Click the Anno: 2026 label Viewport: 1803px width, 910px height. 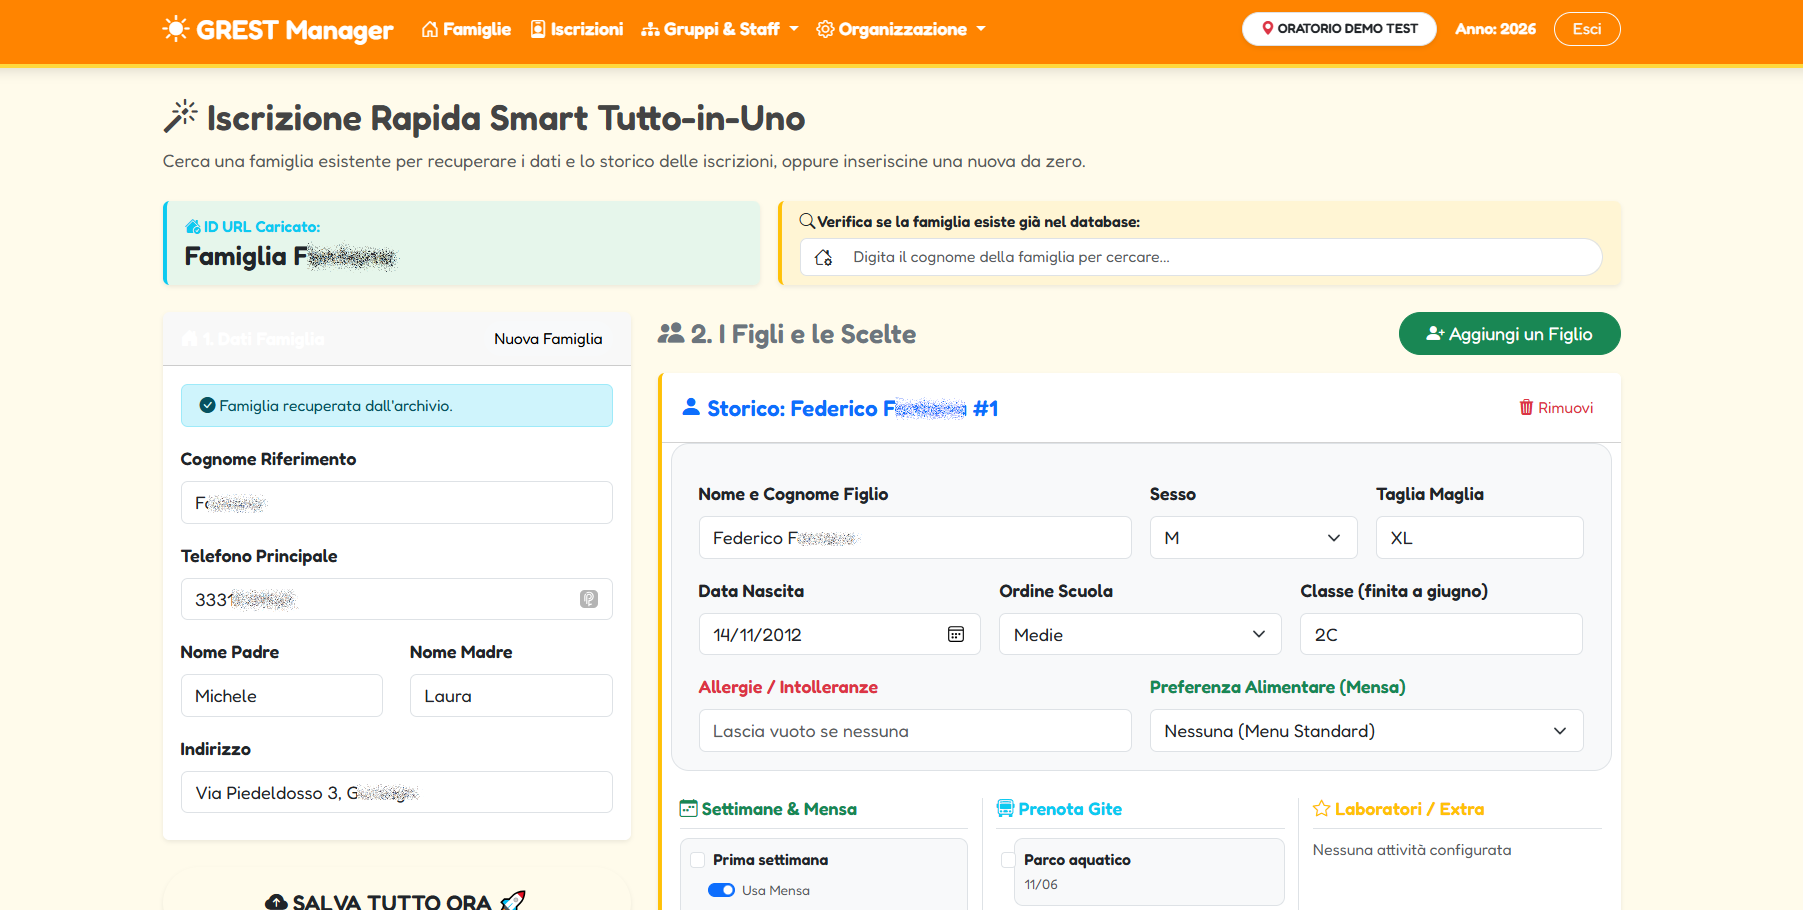point(1496,29)
